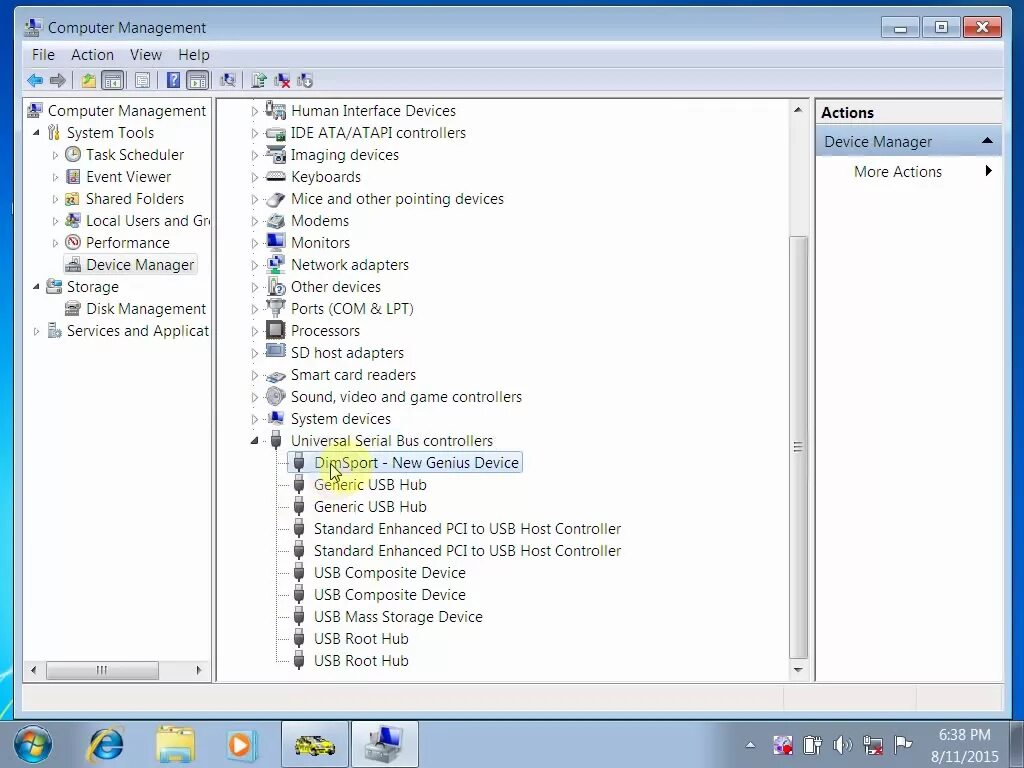Click the Forward arrow toolbar button
Image resolution: width=1024 pixels, height=768 pixels.
57,80
